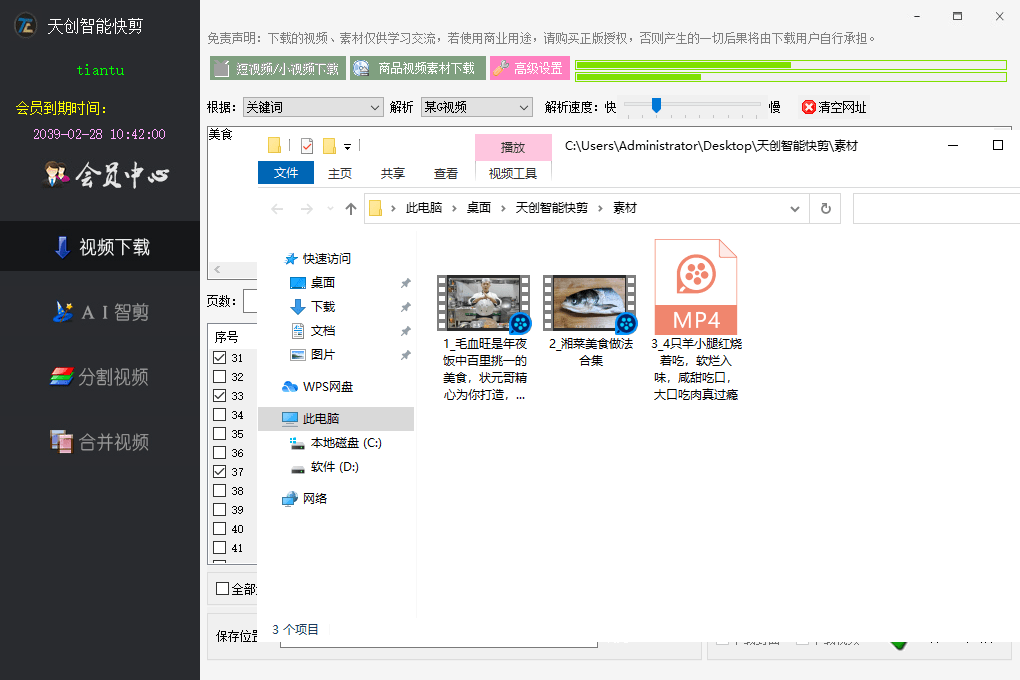This screenshot has width=1020, height=680.
Task: Open the 视频工具 ribbon tab
Action: (x=513, y=173)
